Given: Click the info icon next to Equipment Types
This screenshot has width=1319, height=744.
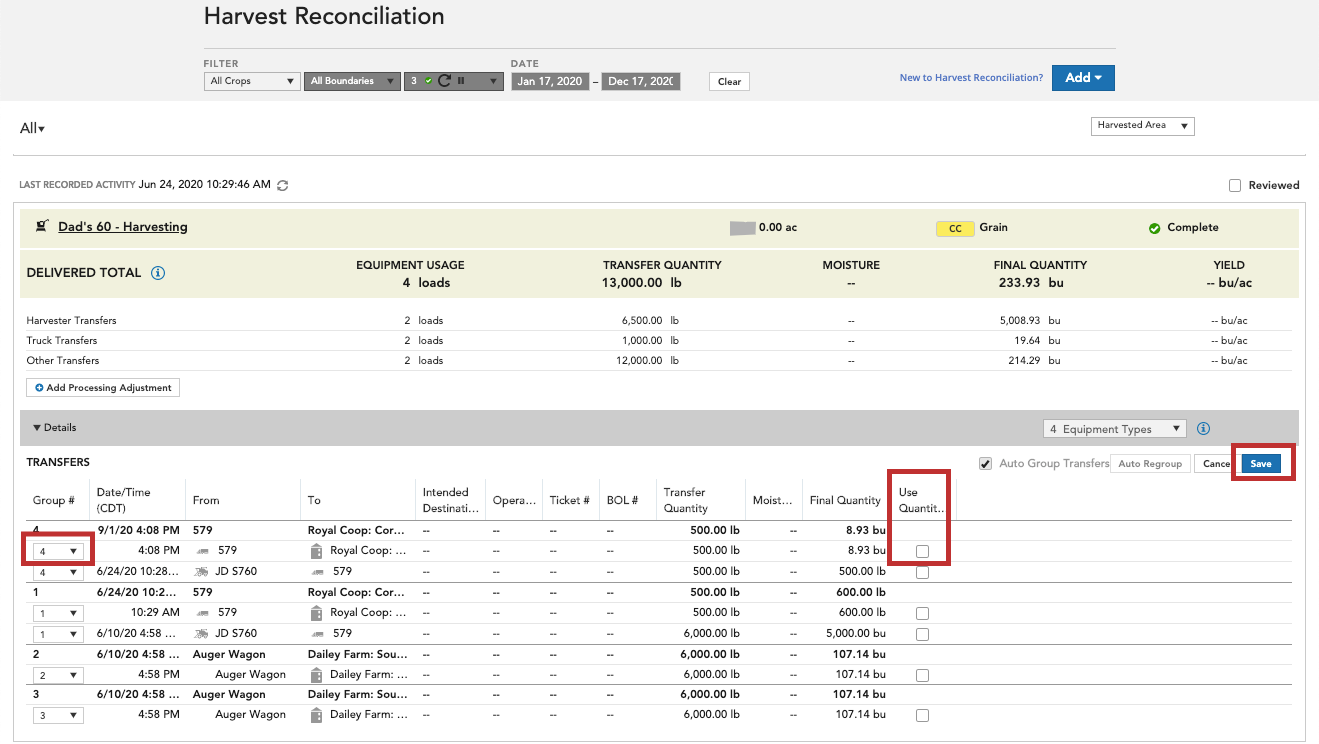Looking at the screenshot, I should (x=1204, y=429).
